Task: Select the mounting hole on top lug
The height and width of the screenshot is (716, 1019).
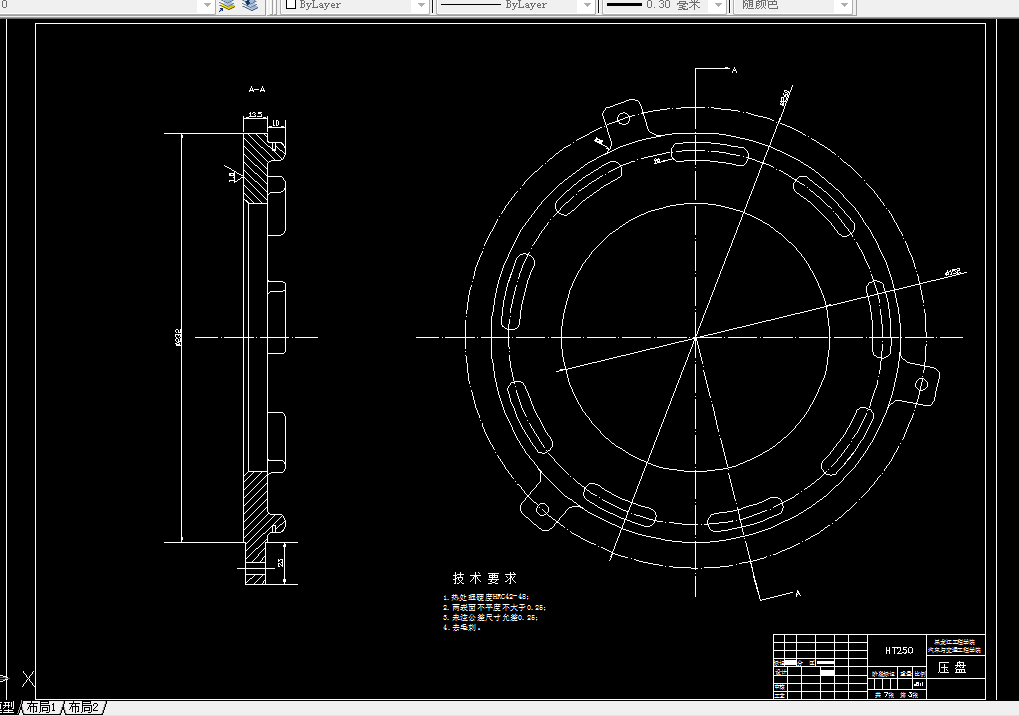Action: (x=623, y=119)
